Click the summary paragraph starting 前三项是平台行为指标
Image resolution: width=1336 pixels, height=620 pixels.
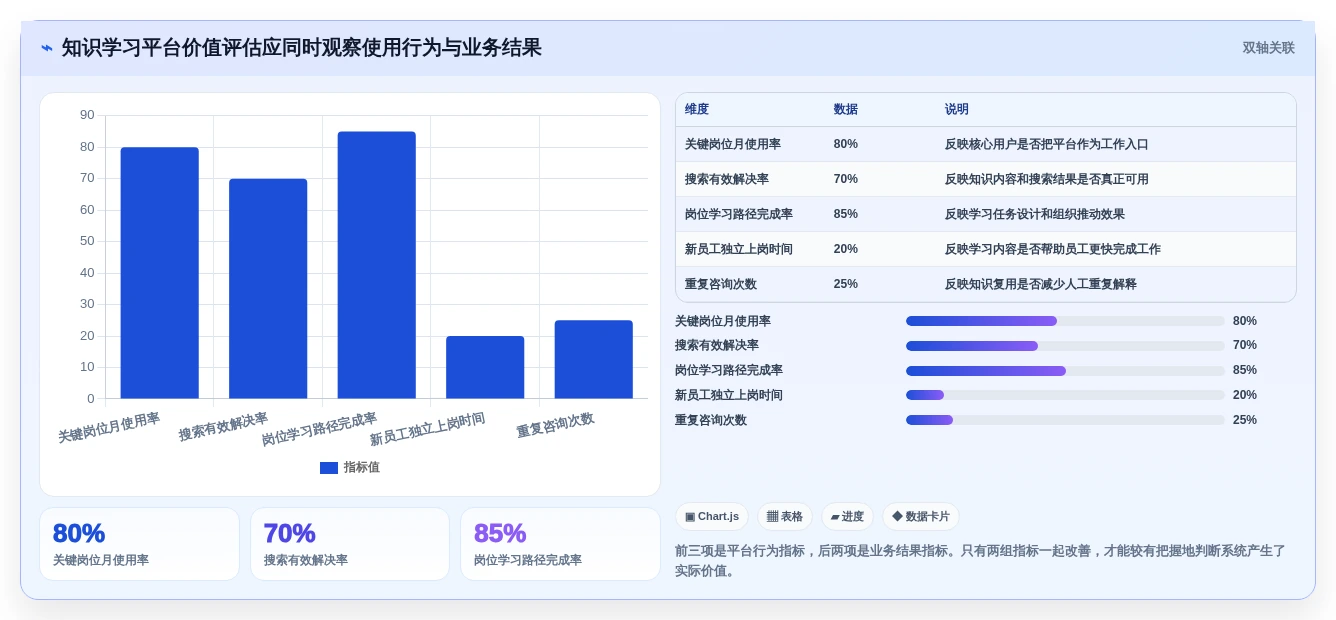pyautogui.click(x=980, y=561)
